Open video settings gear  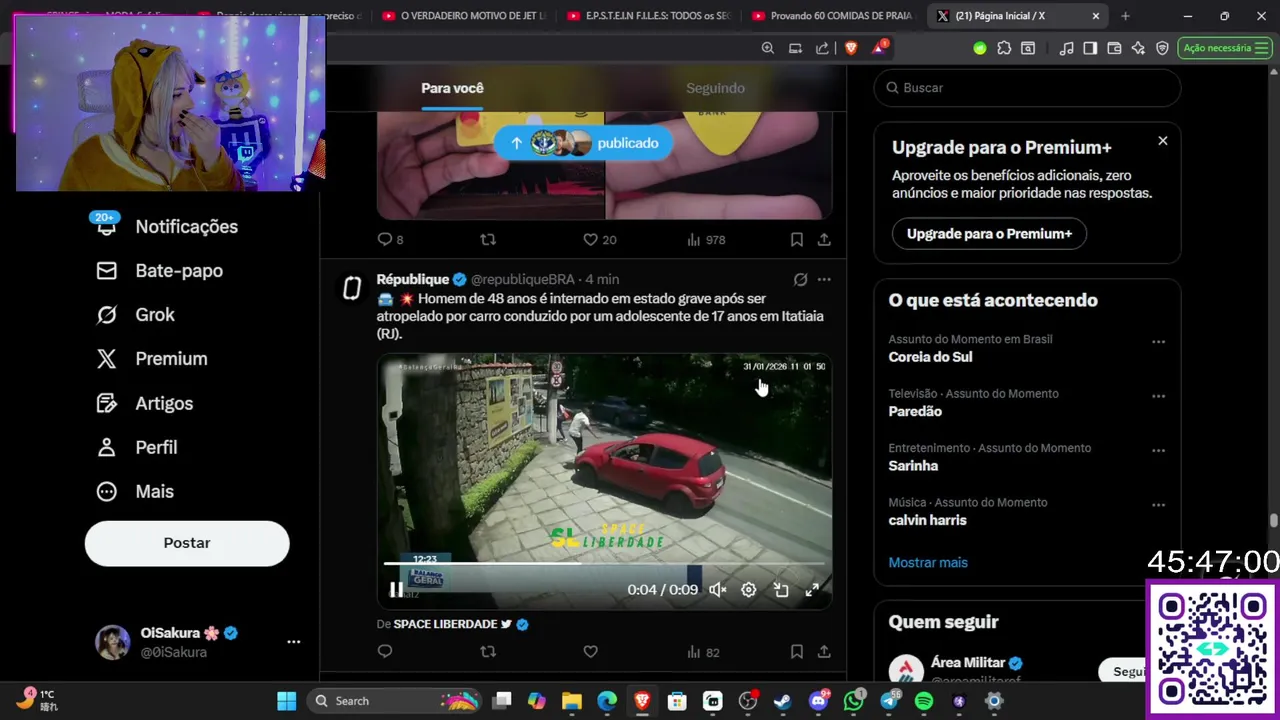pos(748,590)
